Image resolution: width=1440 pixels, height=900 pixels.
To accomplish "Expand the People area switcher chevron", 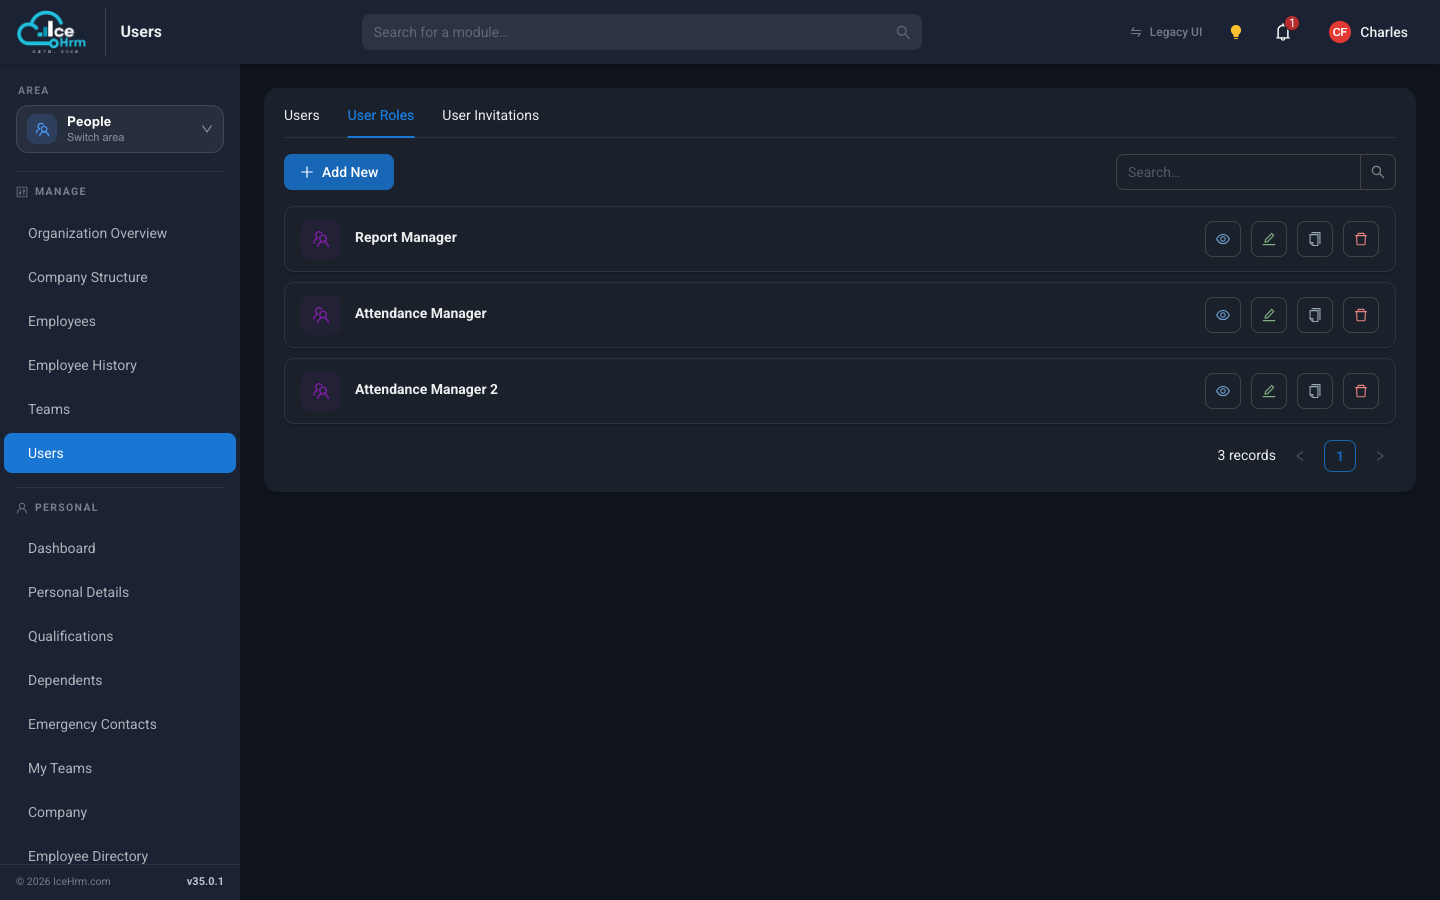I will point(207,129).
